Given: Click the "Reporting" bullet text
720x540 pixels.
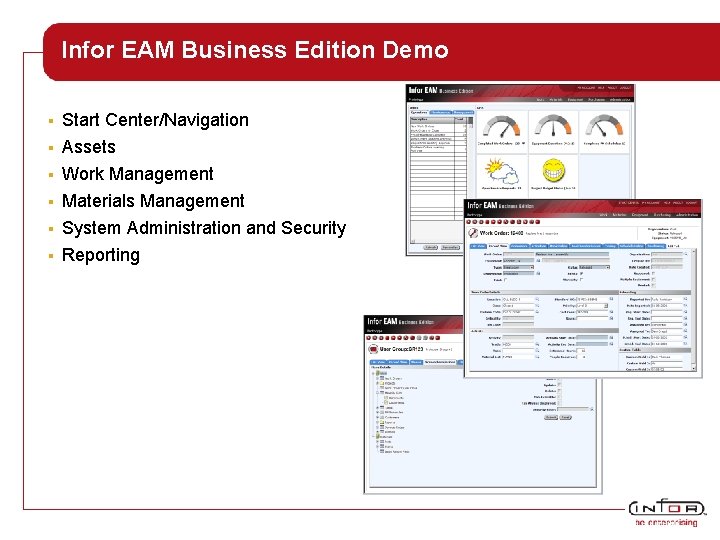Looking at the screenshot, I should click(x=101, y=255).
